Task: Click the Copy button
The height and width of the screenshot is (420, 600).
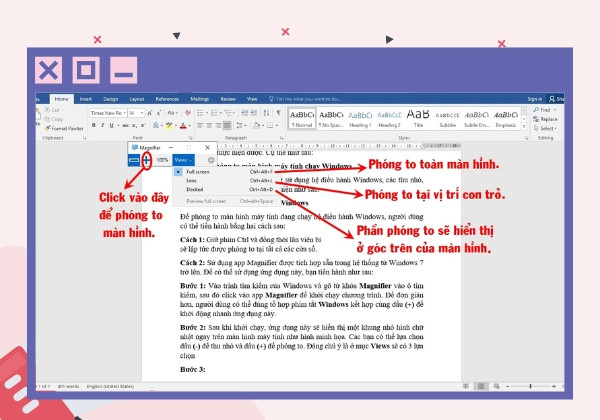Action: 54,119
